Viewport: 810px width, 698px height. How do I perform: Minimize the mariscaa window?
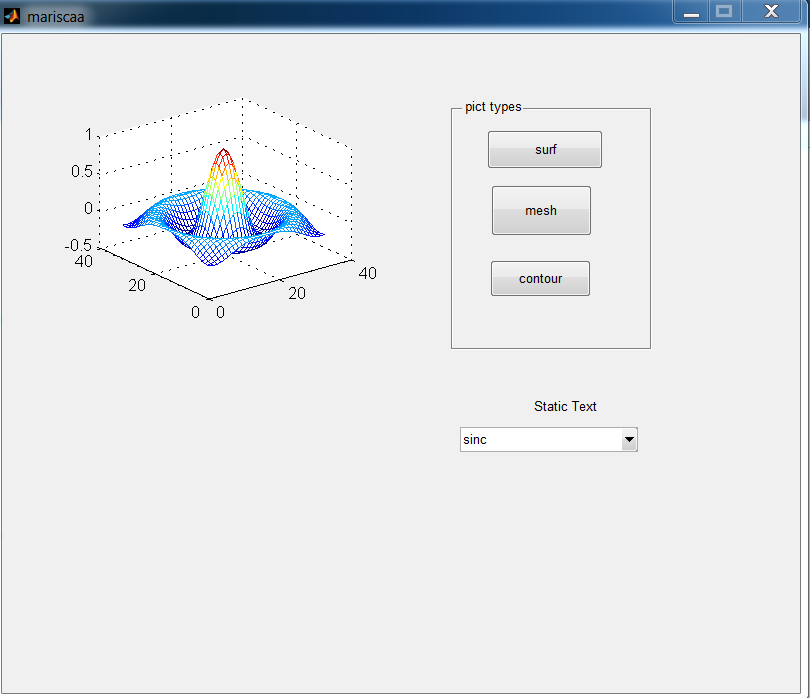pos(690,12)
